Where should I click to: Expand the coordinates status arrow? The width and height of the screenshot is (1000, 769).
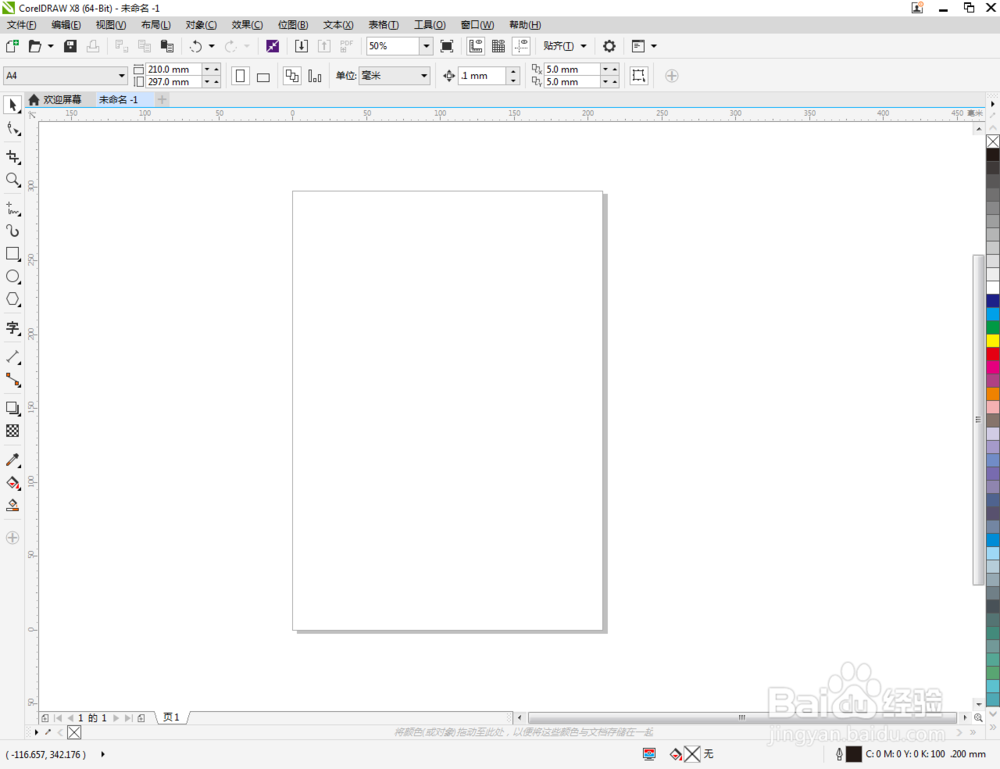tap(103, 754)
